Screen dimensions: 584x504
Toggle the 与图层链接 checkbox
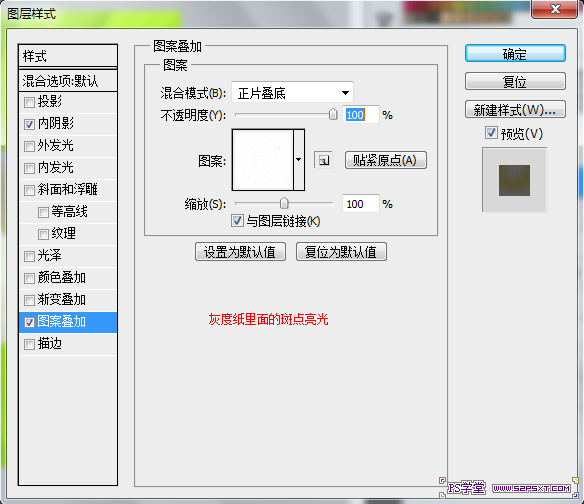[237, 221]
